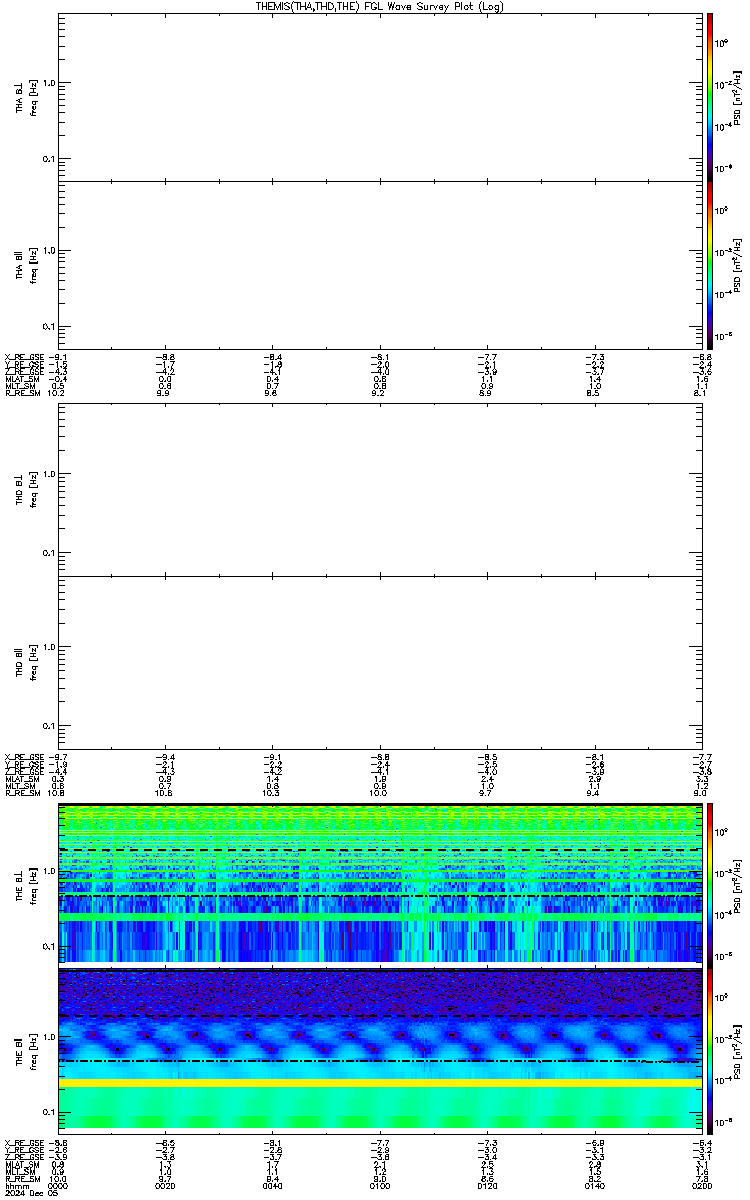Click the '0040' time tick label

point(273,1186)
